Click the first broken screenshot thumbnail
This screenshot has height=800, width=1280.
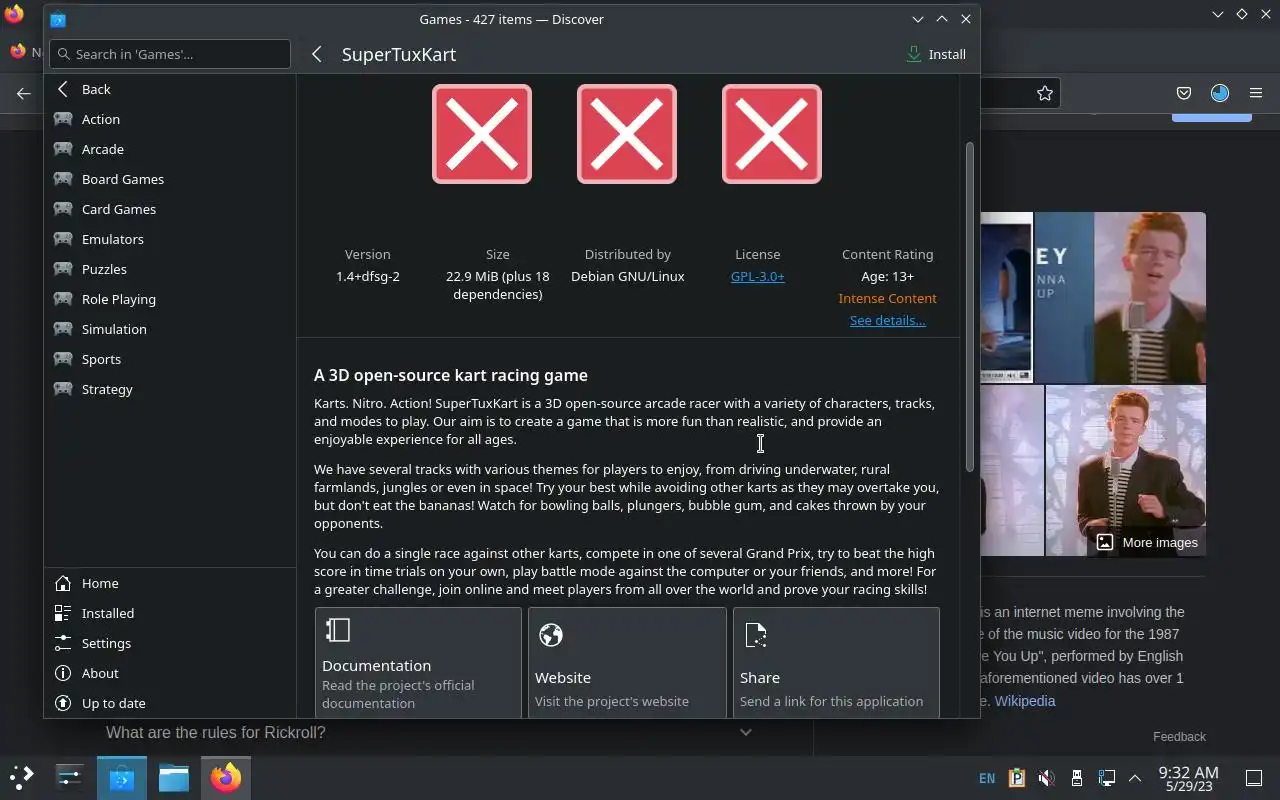coord(482,134)
